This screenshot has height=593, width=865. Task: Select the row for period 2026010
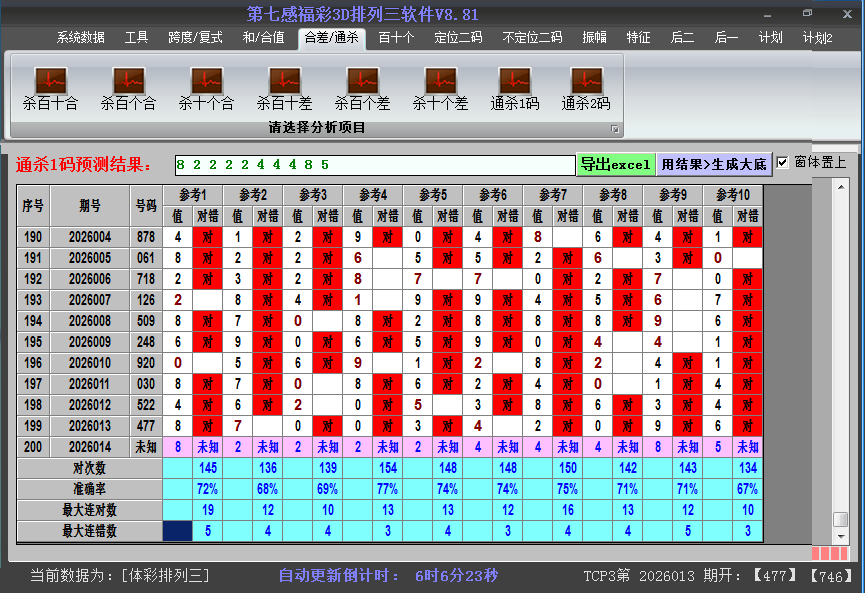click(x=90, y=363)
